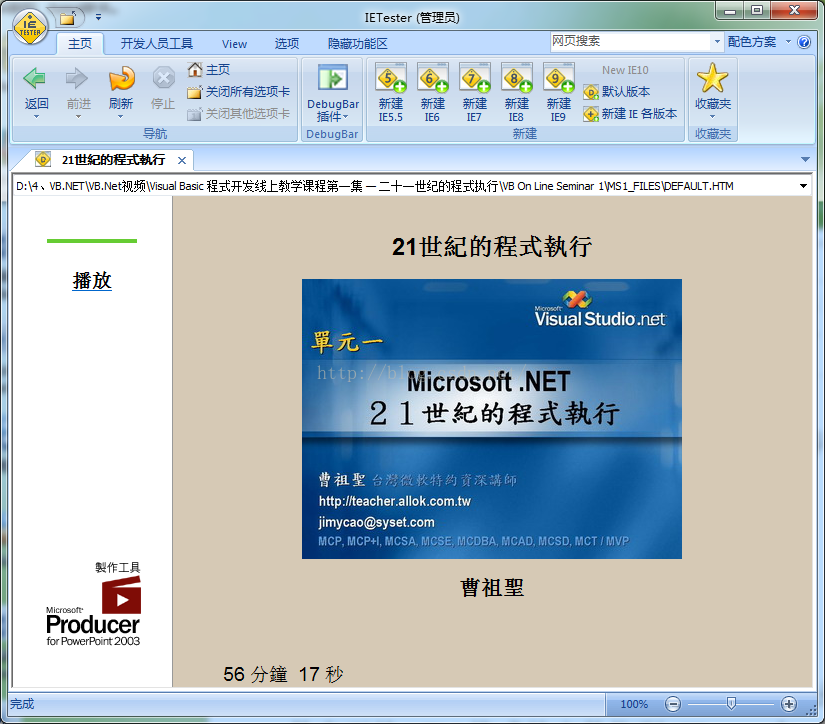Click 默认版本 default version button
The height and width of the screenshot is (724, 825).
pyautogui.click(x=617, y=92)
